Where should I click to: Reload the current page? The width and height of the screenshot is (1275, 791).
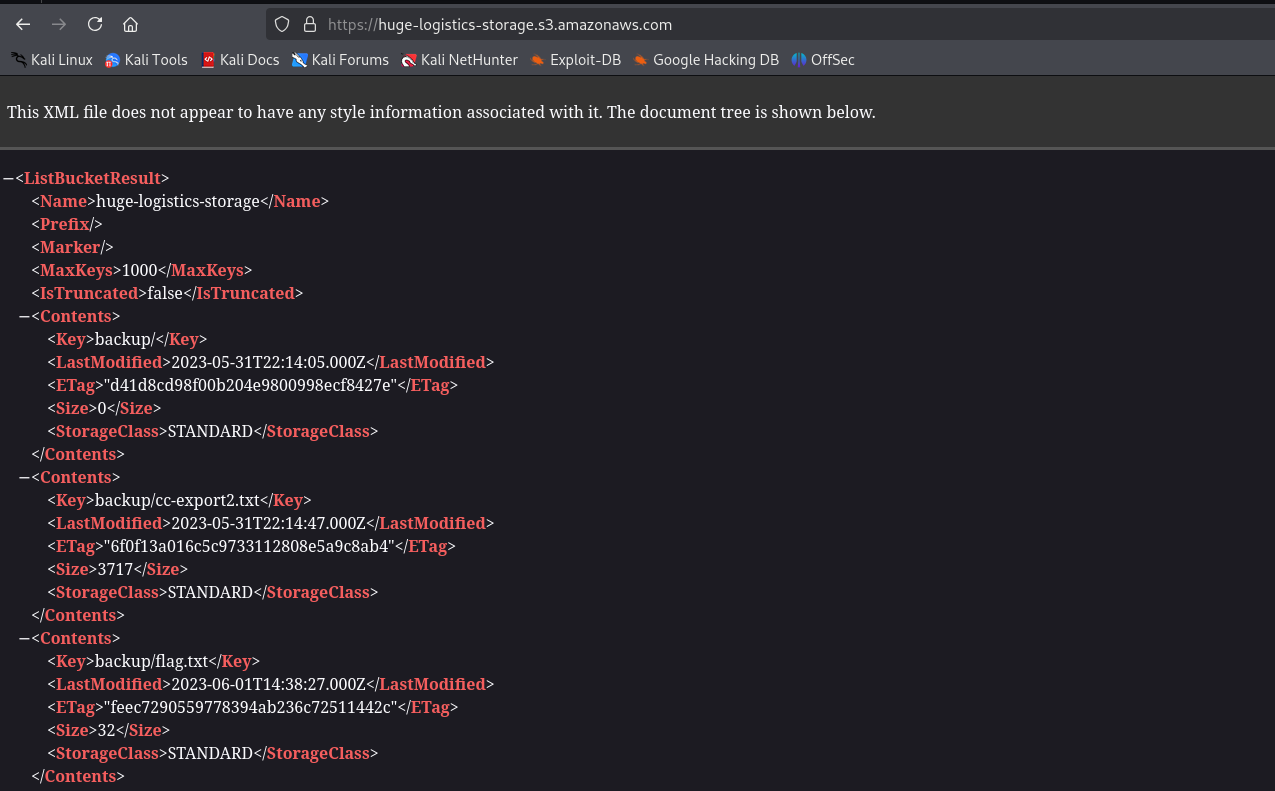(95, 24)
